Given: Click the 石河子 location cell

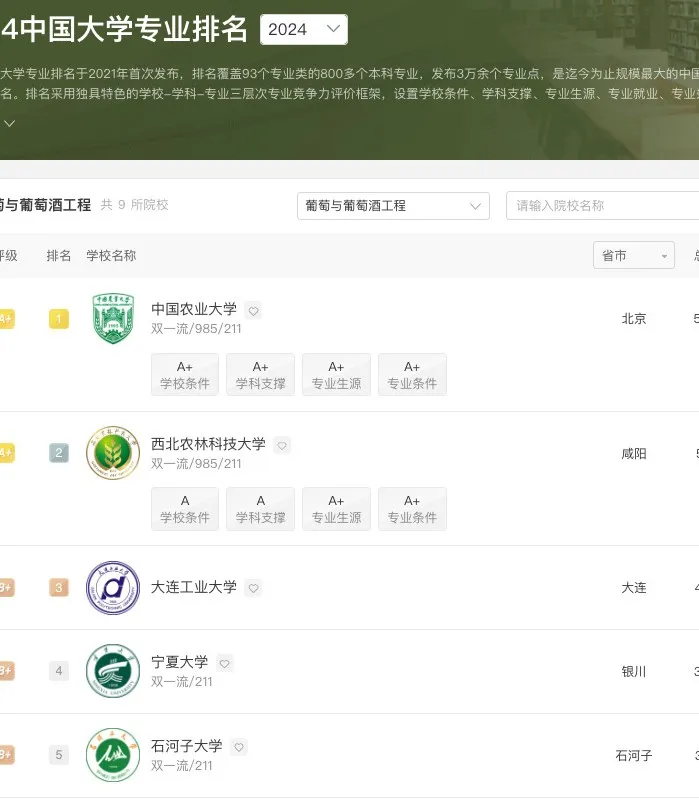Looking at the screenshot, I should (x=634, y=755).
